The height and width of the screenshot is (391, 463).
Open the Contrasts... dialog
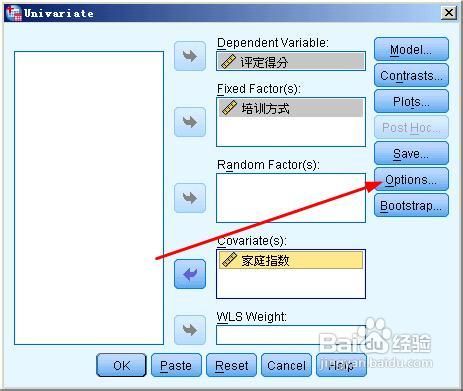tap(411, 75)
